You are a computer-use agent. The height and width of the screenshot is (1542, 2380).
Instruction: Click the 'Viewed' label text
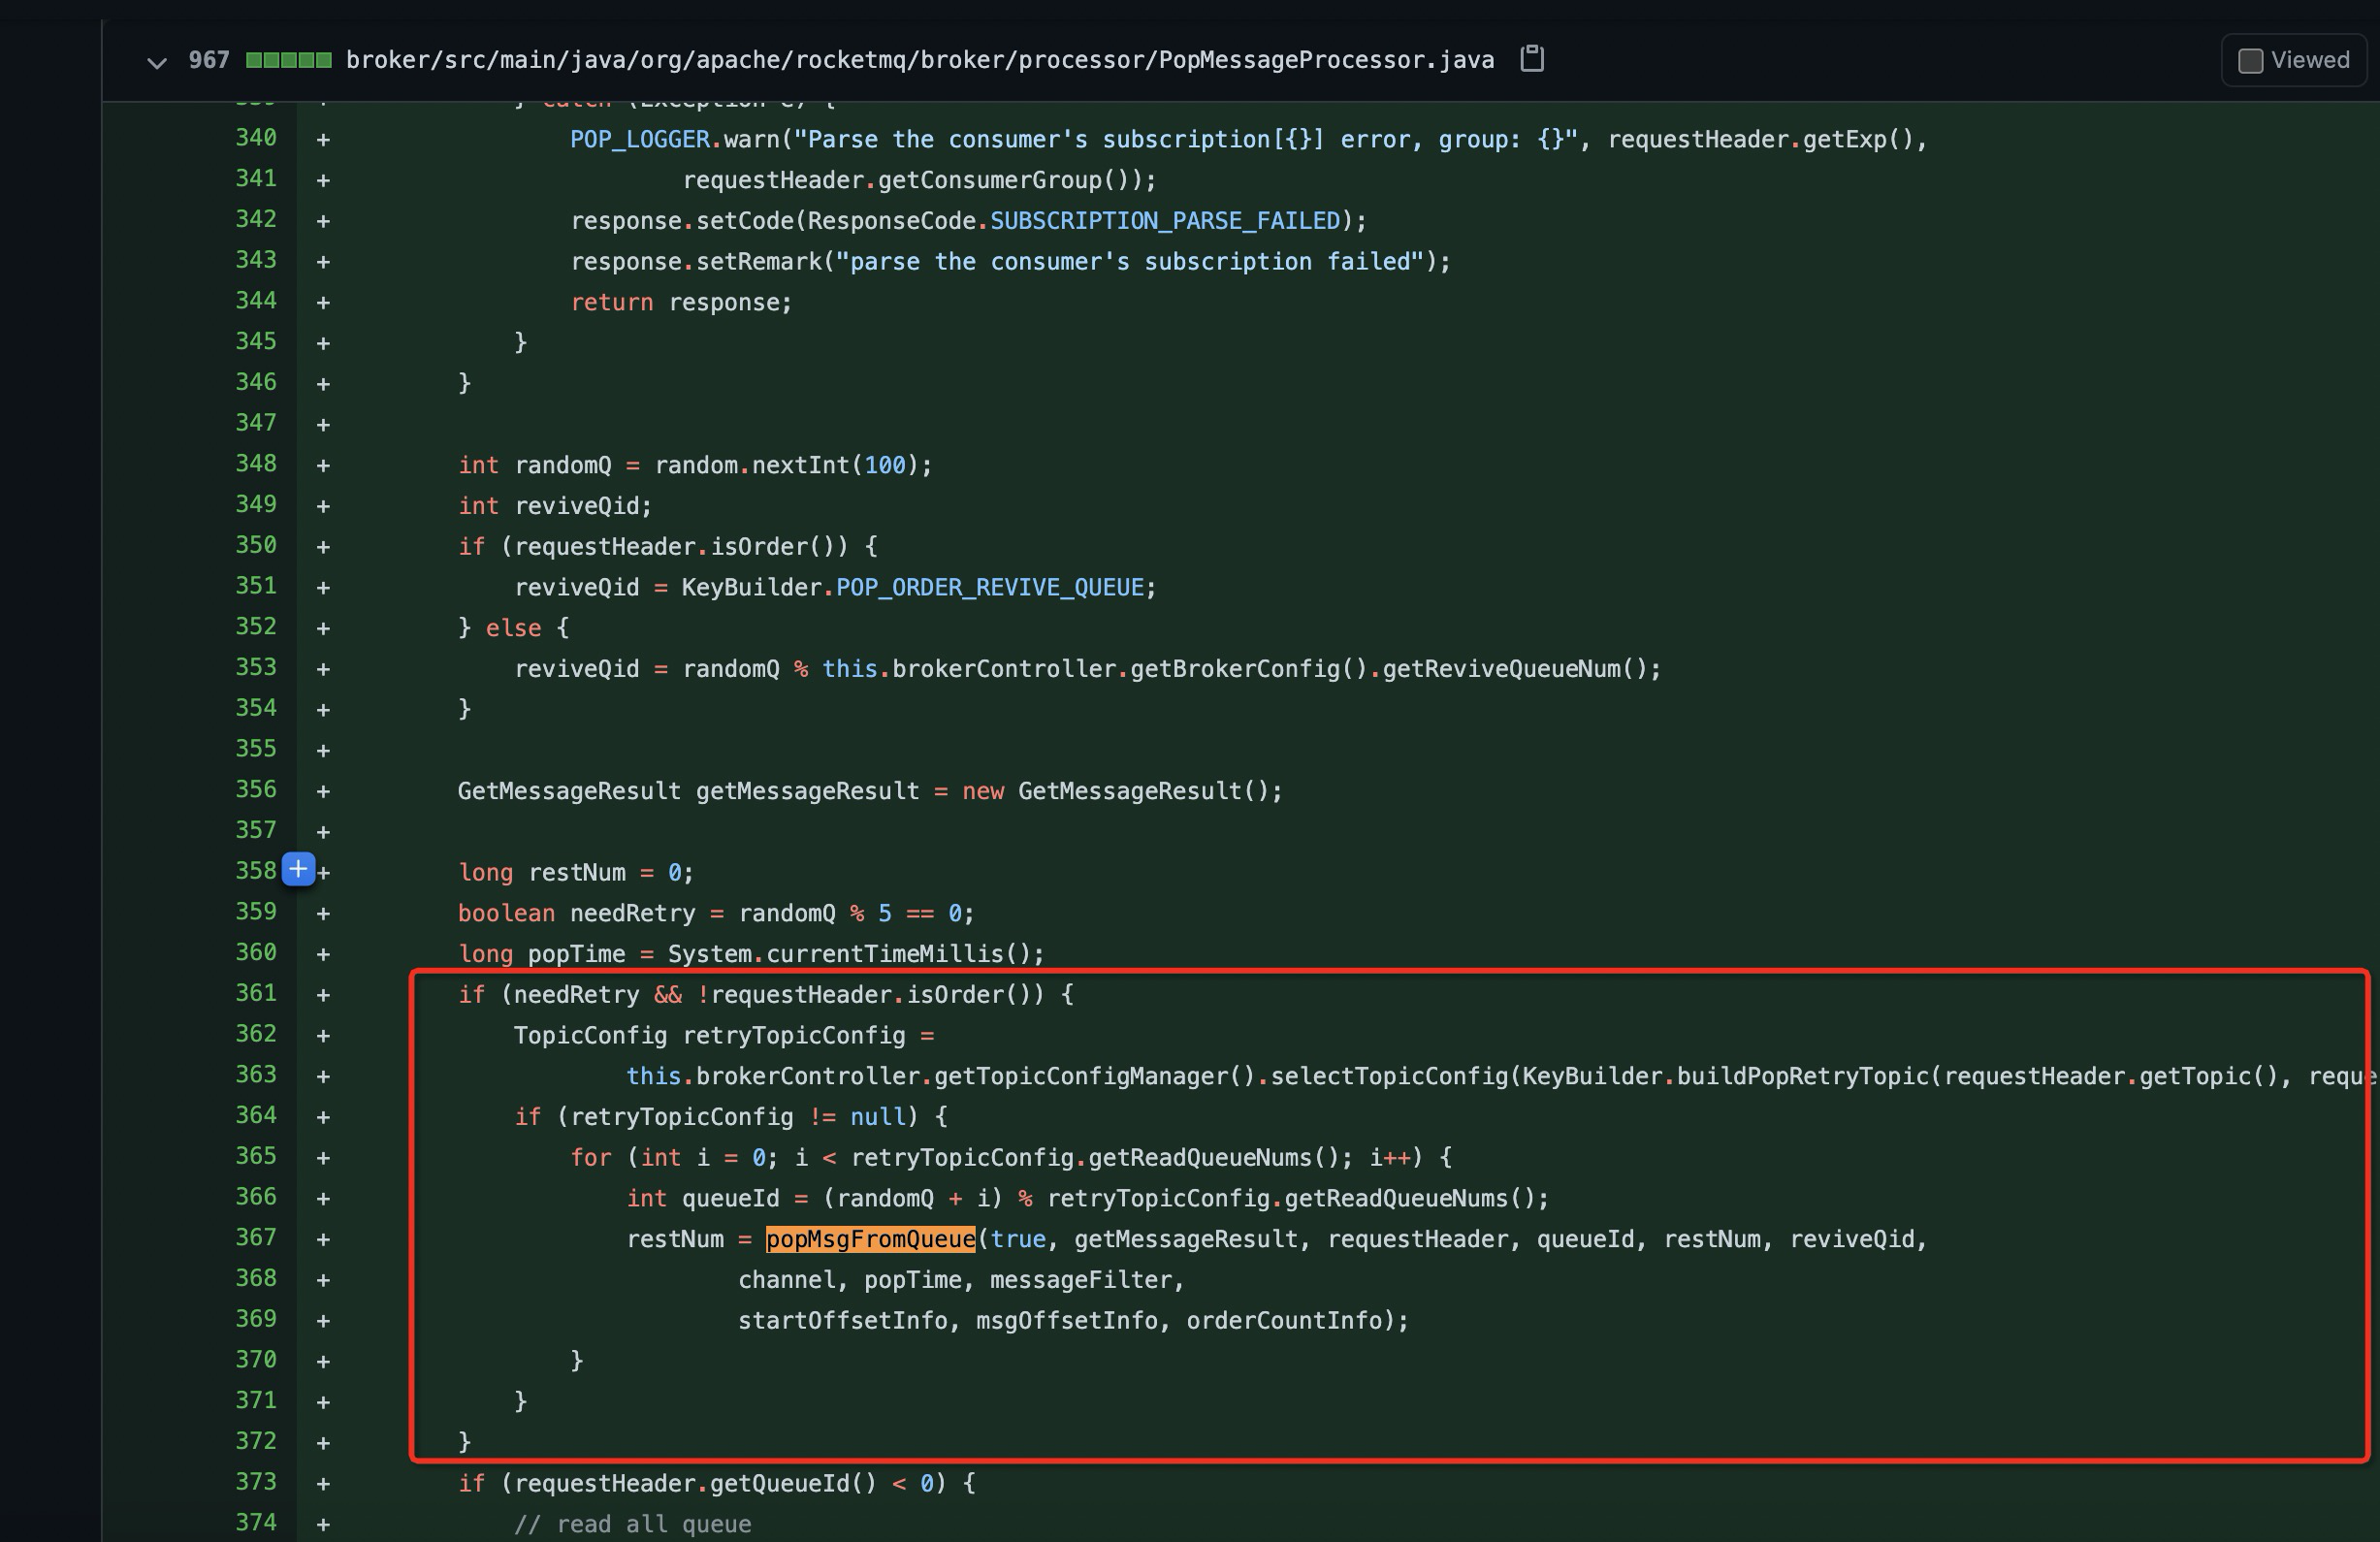(2310, 60)
